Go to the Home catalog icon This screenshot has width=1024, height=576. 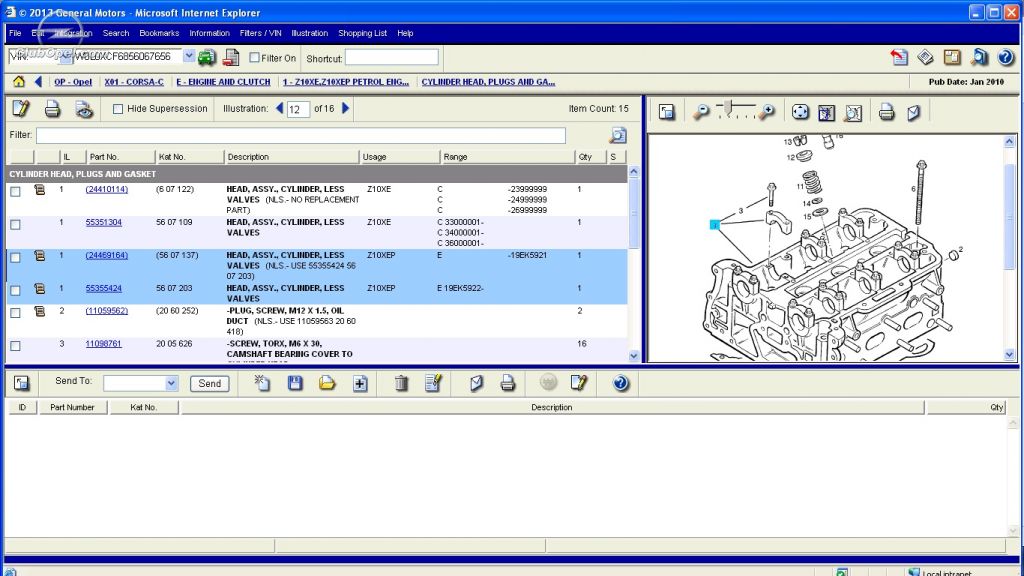19,82
